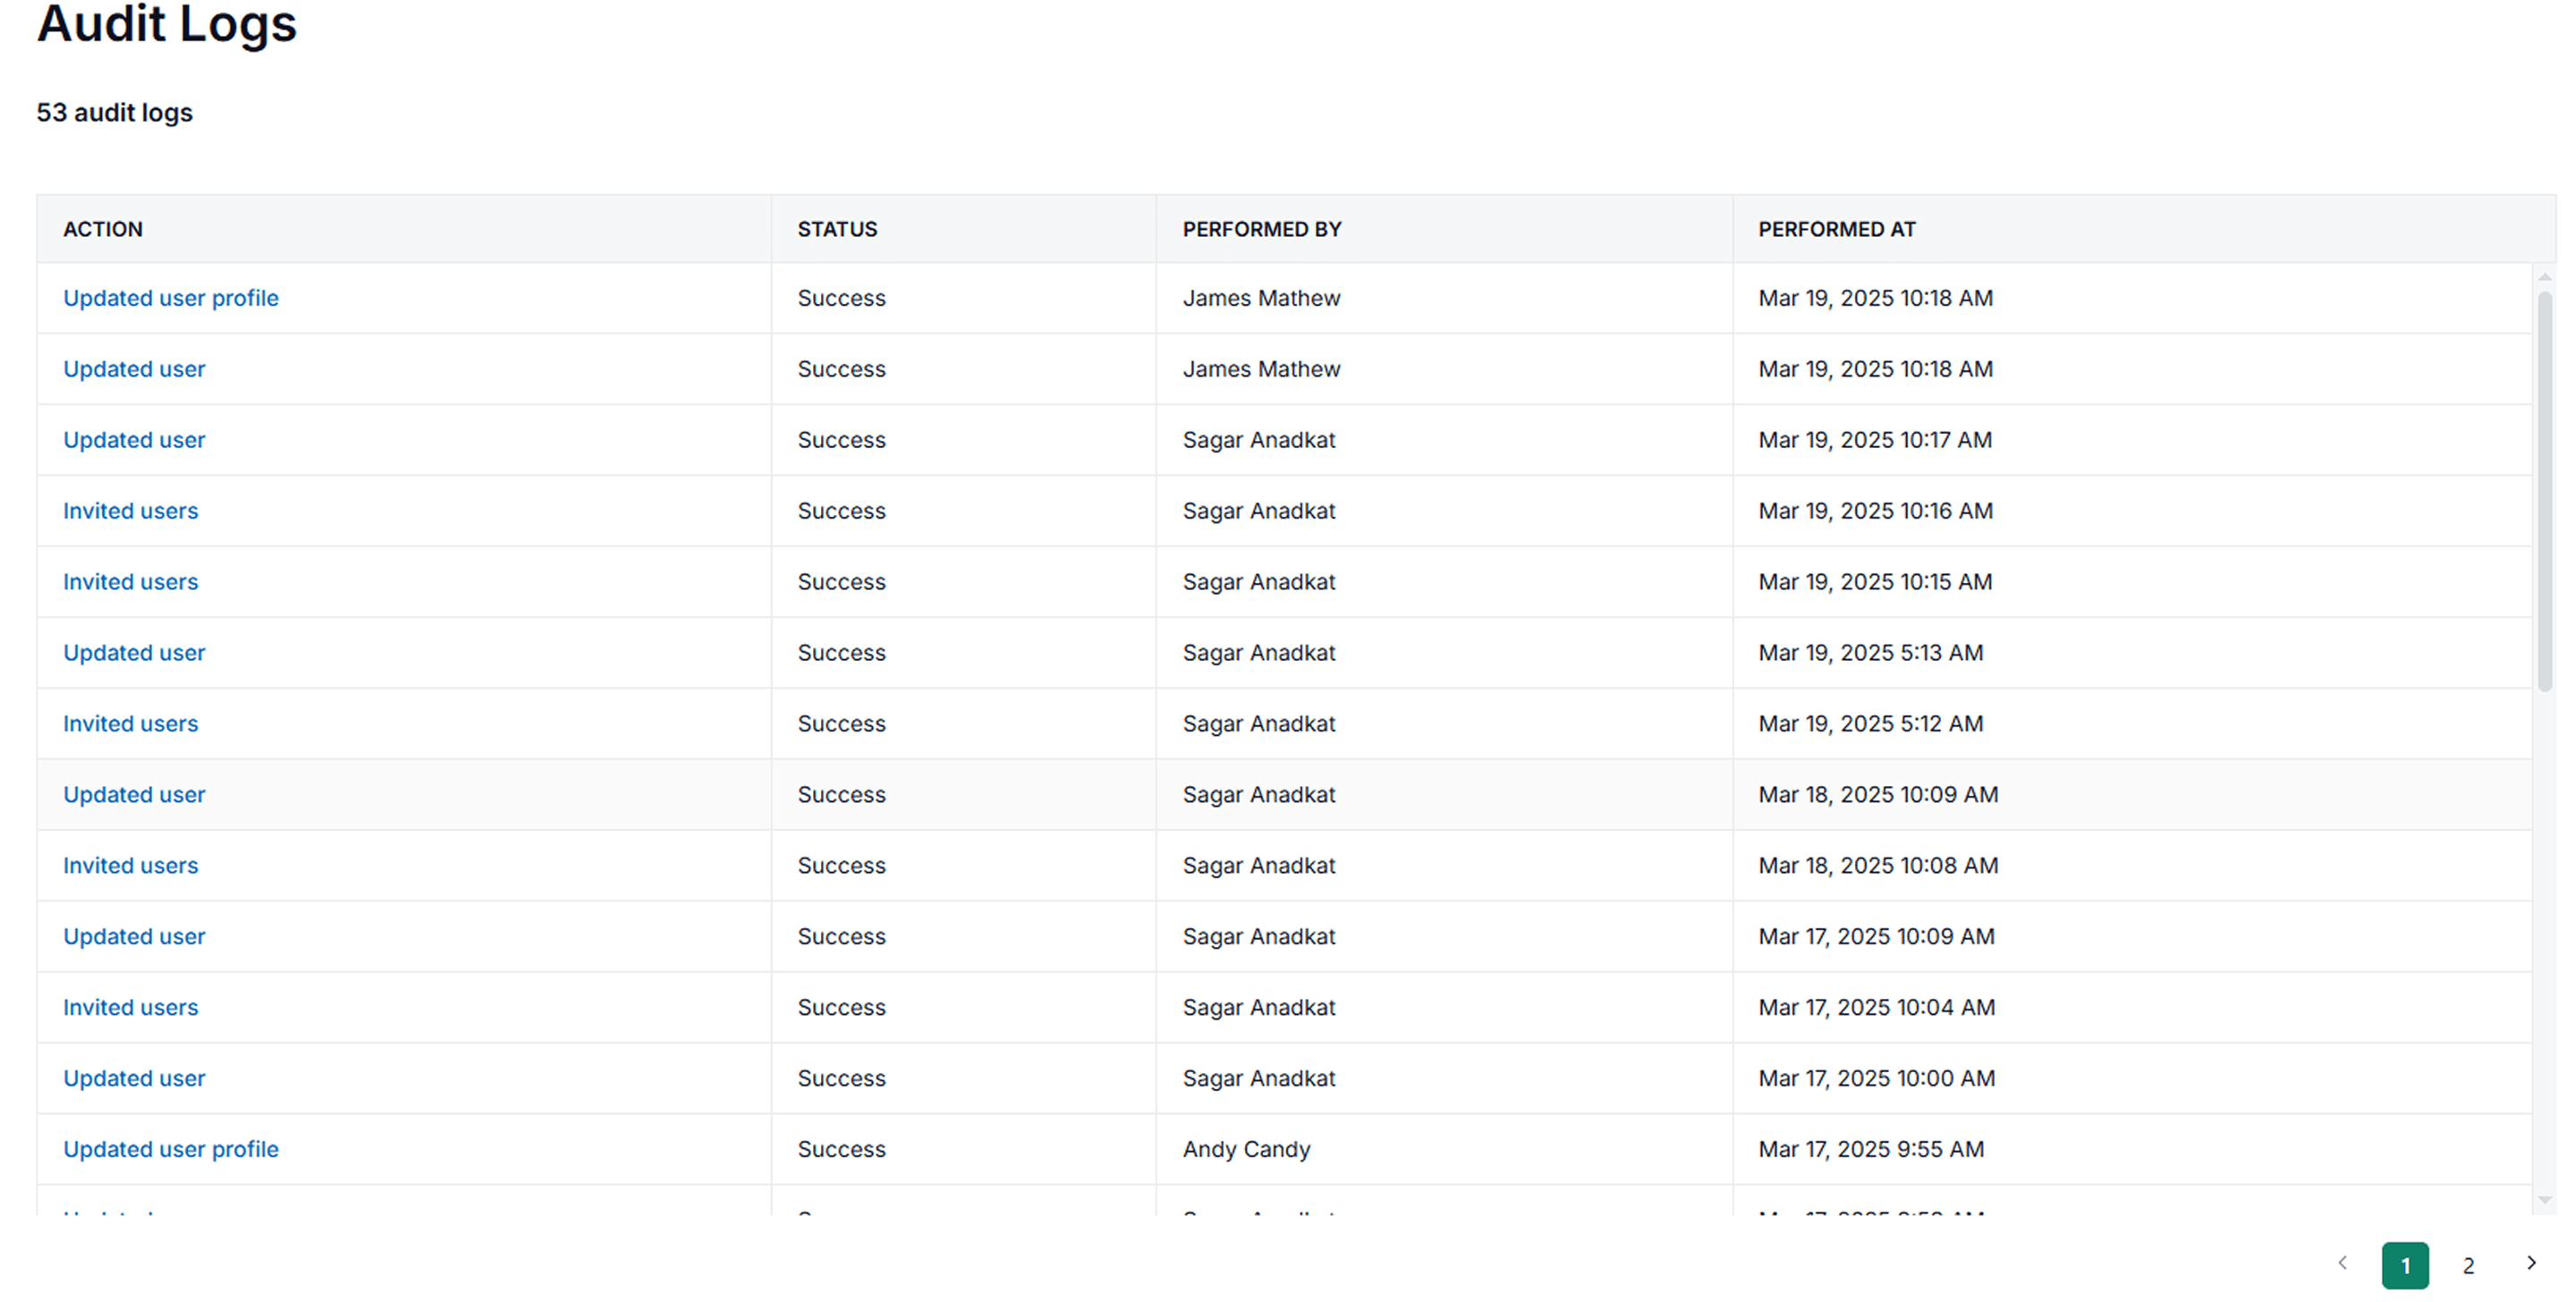
Task: Click the scroll down arrow of the table
Action: click(2545, 1200)
